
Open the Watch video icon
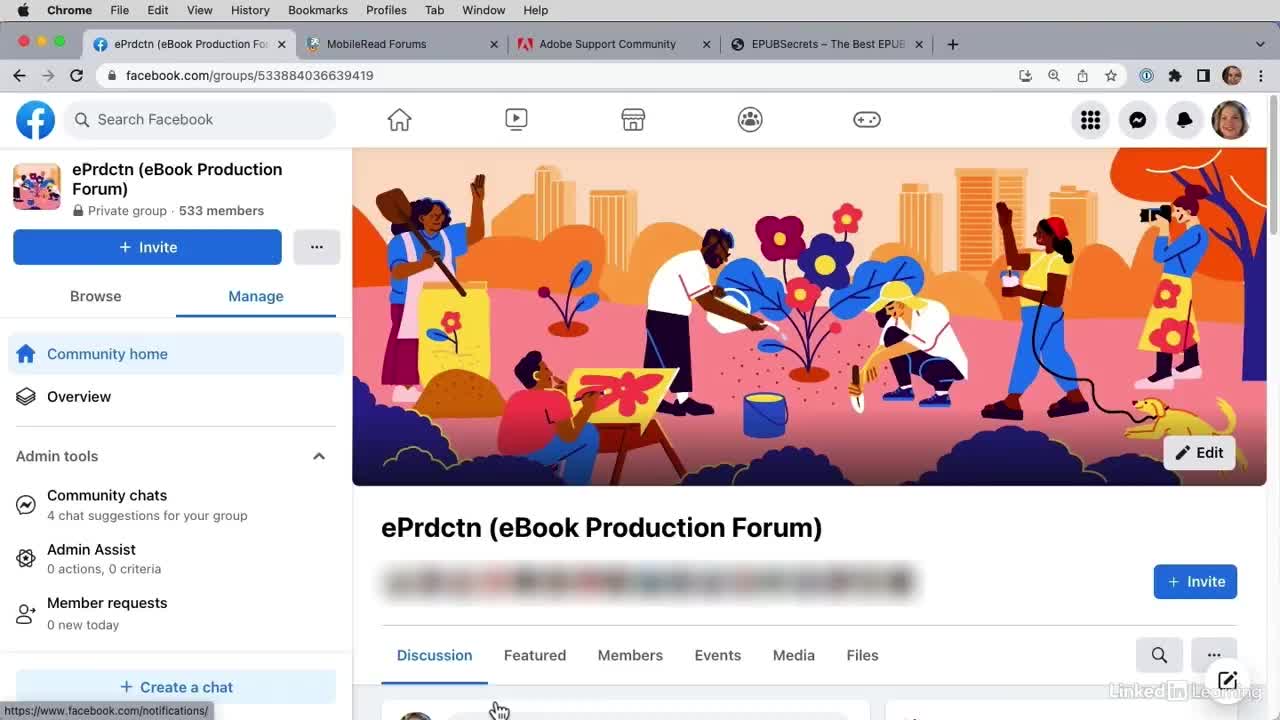pyautogui.click(x=516, y=120)
